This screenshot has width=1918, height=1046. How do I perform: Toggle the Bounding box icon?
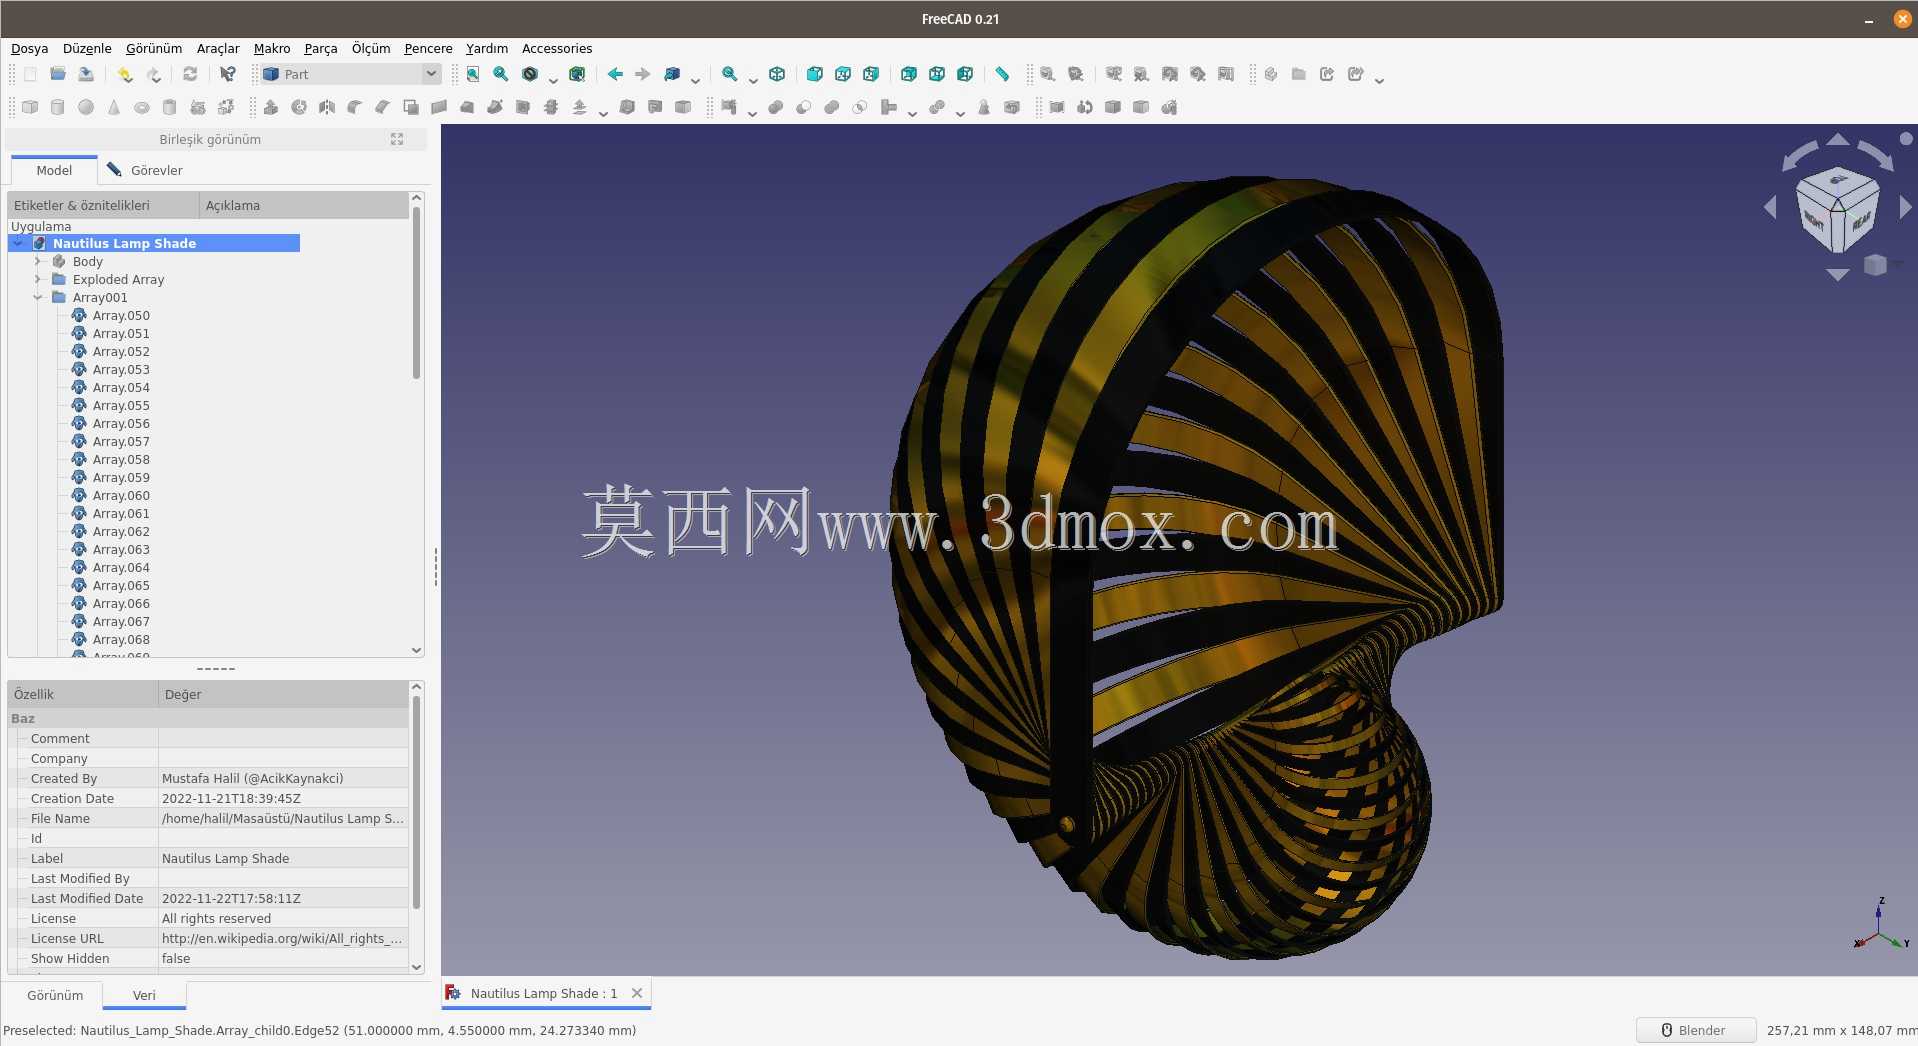click(577, 74)
